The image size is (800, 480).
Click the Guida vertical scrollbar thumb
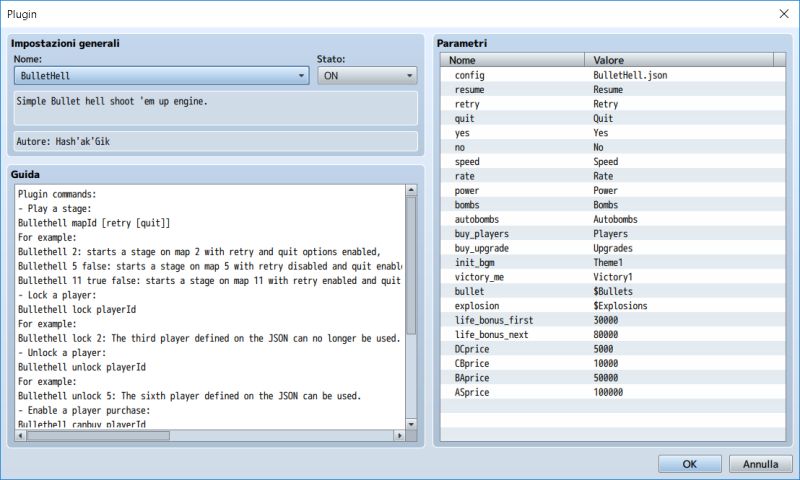click(411, 265)
